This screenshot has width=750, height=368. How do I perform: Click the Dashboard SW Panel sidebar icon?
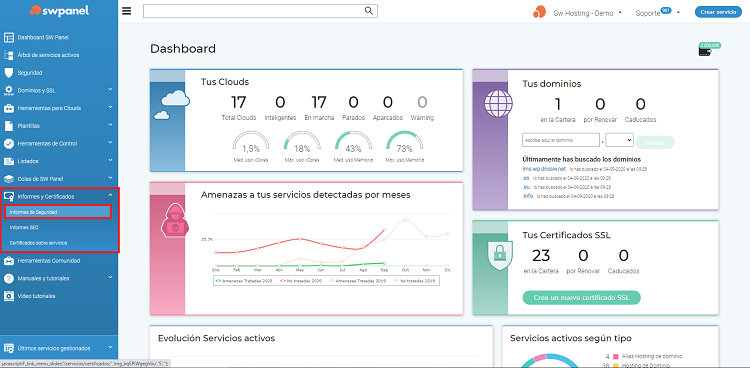[8, 37]
